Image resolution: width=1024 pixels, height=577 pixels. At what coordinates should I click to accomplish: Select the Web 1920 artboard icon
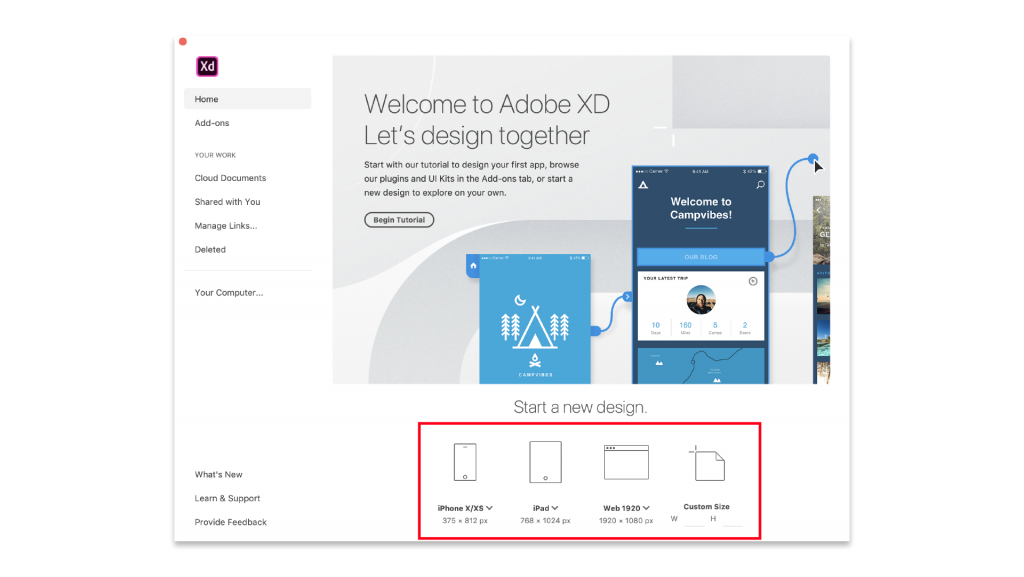point(626,462)
